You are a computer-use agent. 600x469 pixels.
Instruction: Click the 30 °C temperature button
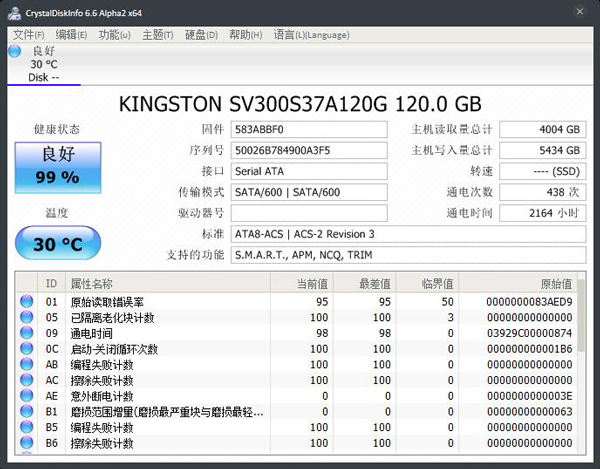pos(58,243)
